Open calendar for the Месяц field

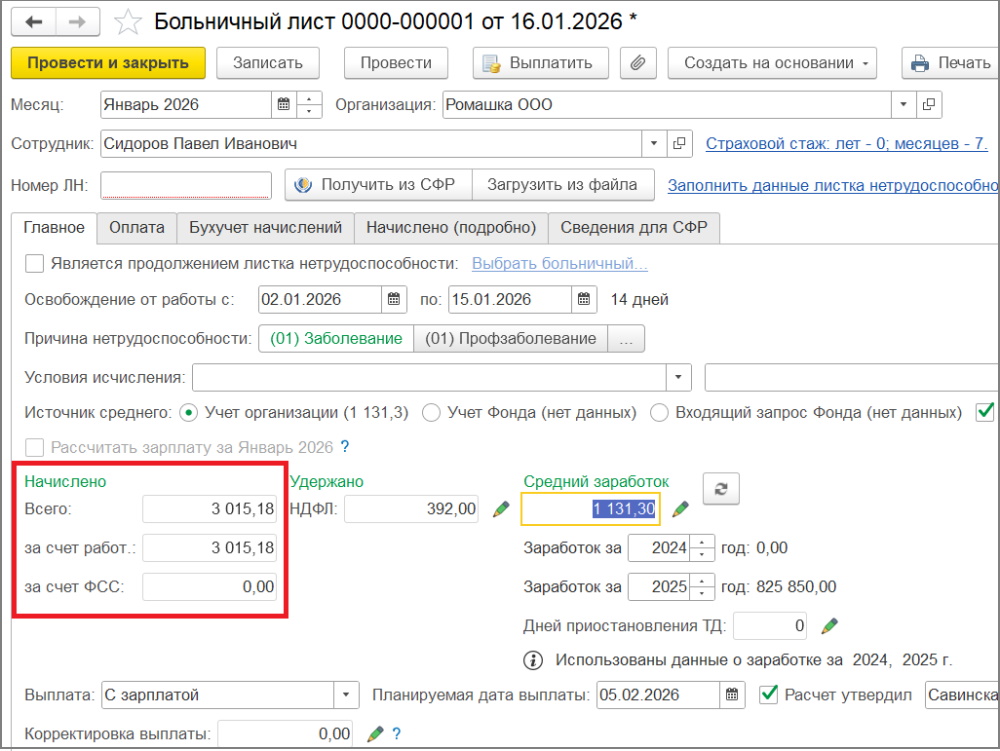click(x=283, y=105)
